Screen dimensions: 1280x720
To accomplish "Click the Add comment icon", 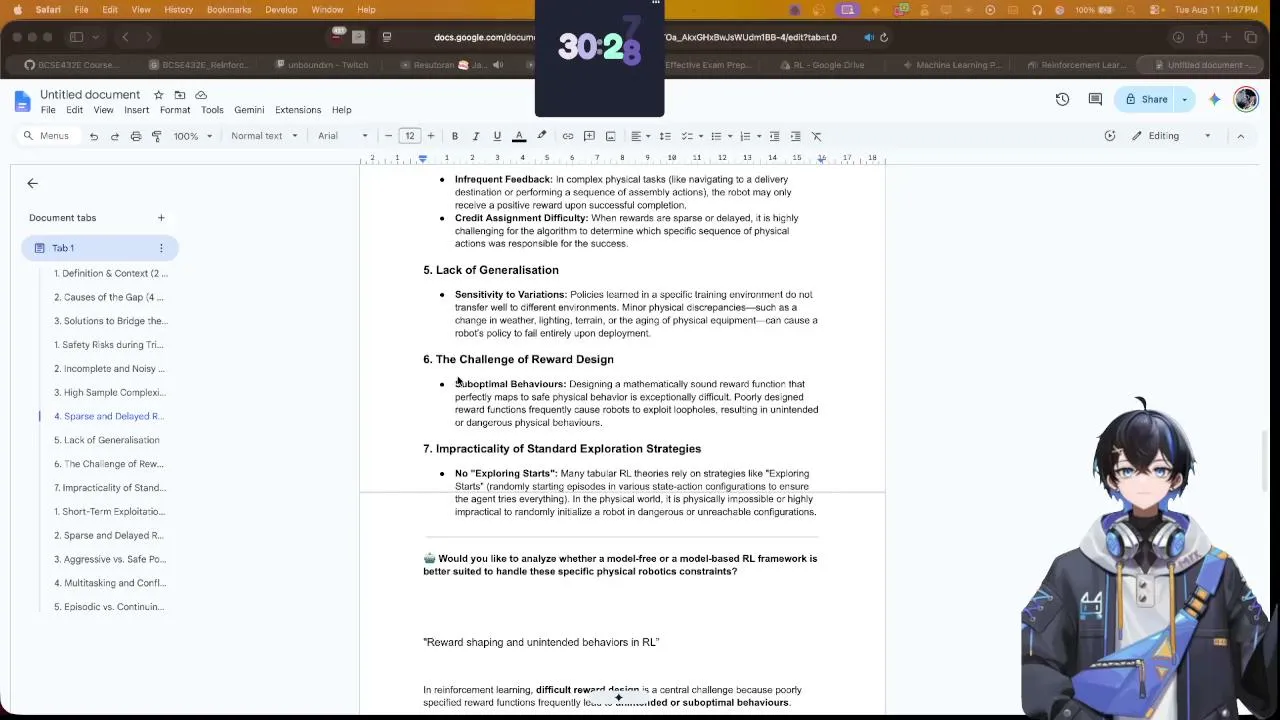I will 589,136.
